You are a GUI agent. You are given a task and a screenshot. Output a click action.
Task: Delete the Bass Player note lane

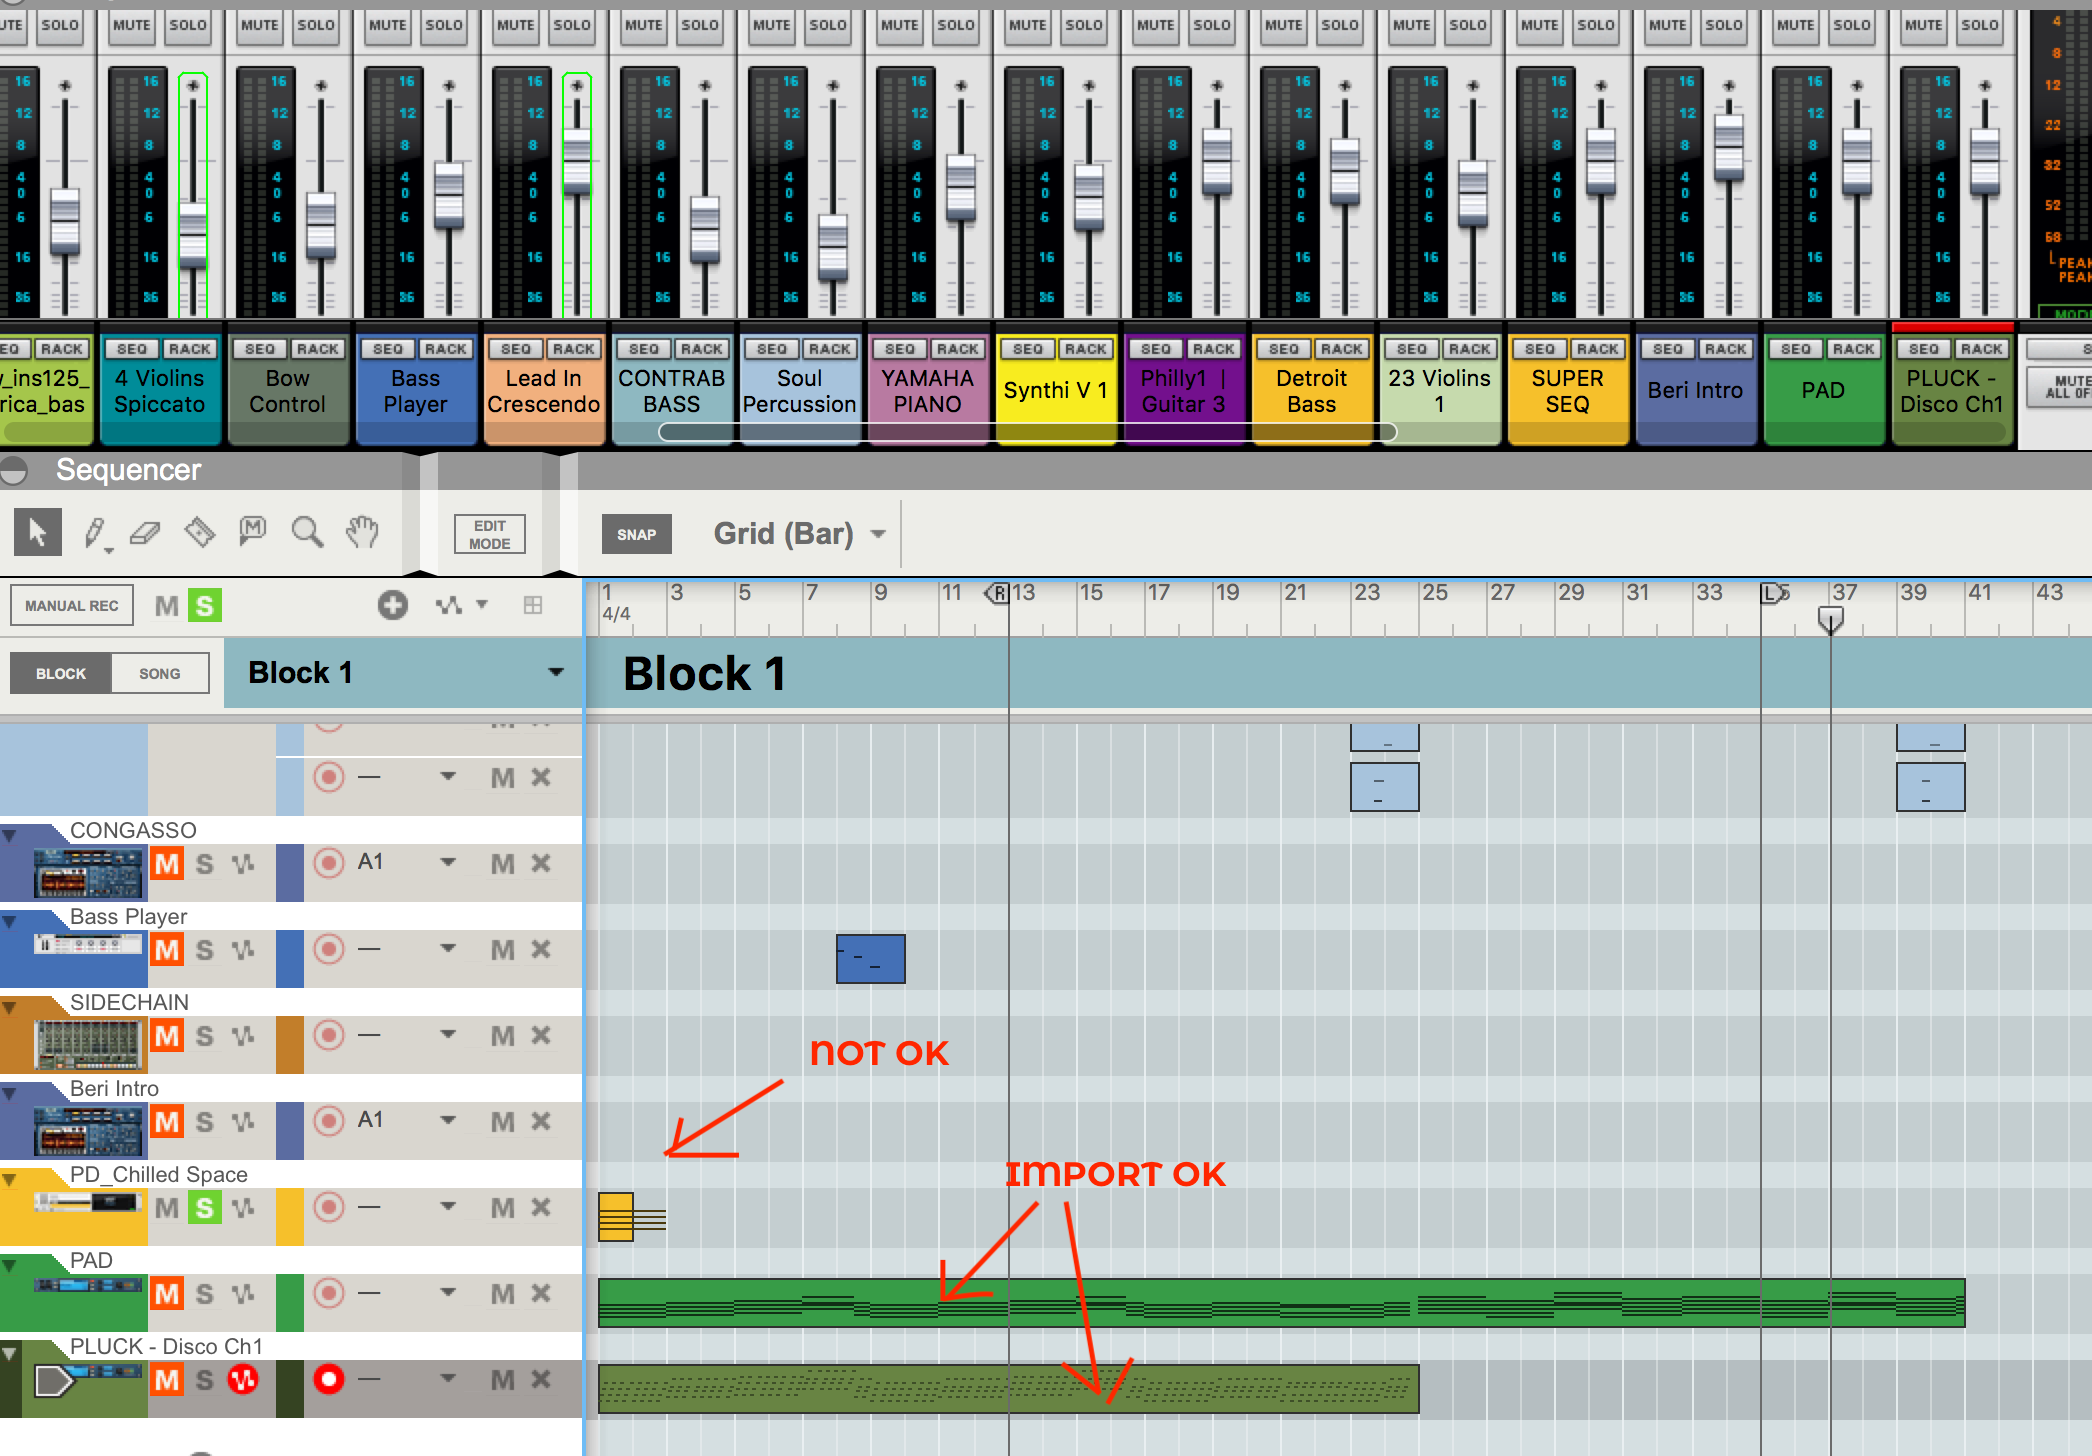click(x=541, y=949)
